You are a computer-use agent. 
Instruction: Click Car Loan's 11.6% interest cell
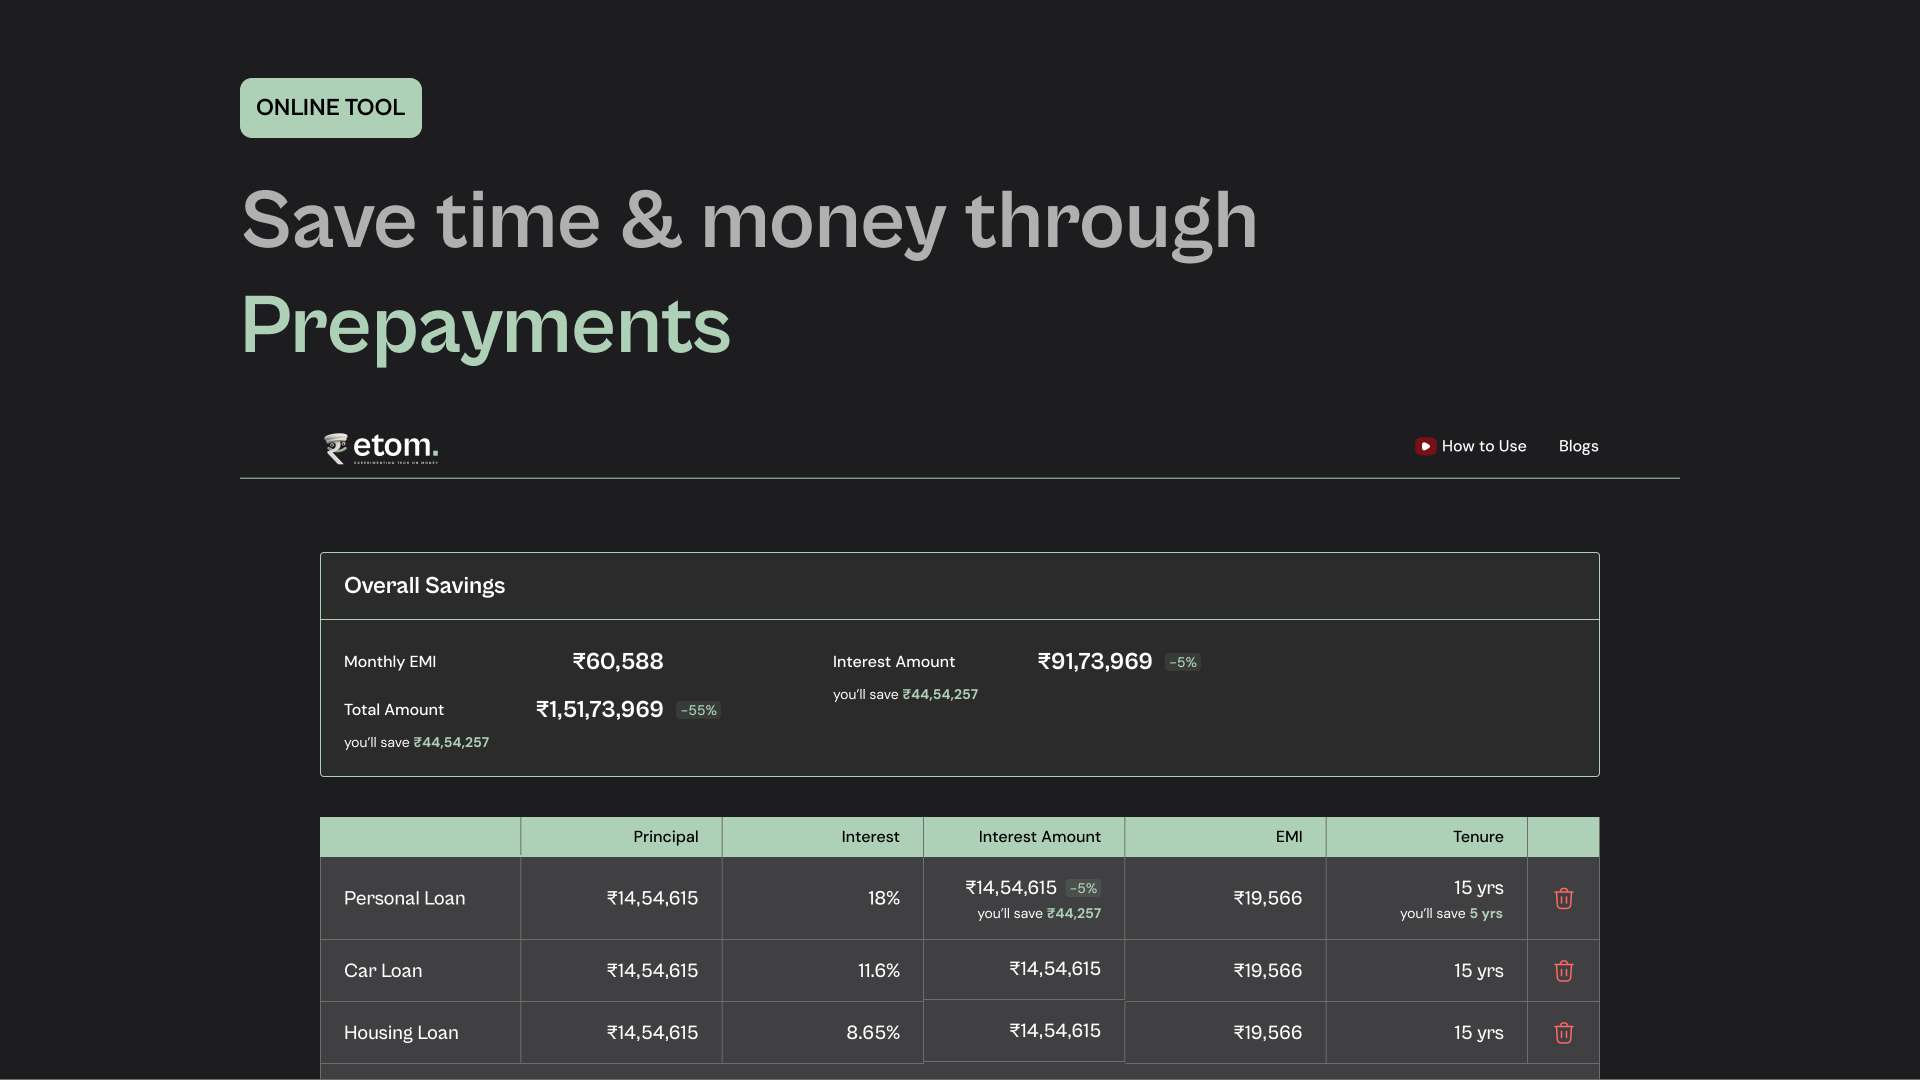coord(878,970)
